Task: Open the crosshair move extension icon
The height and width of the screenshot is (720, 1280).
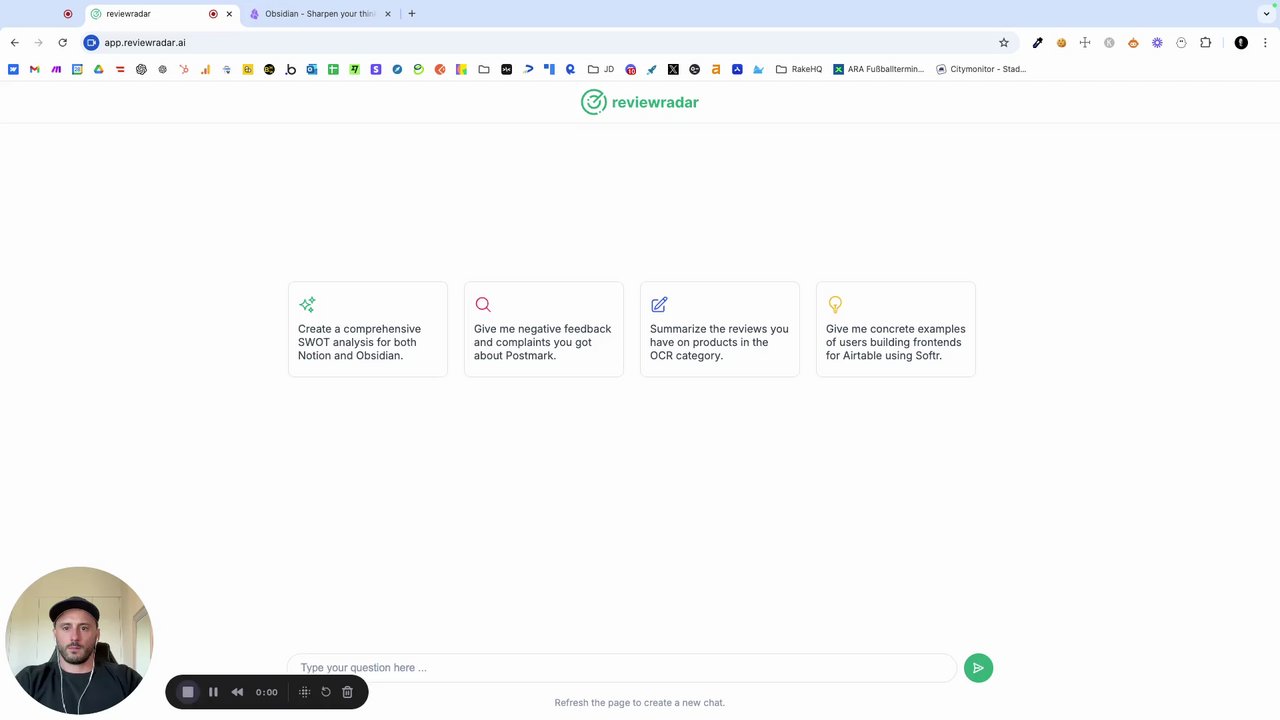Action: click(1085, 43)
